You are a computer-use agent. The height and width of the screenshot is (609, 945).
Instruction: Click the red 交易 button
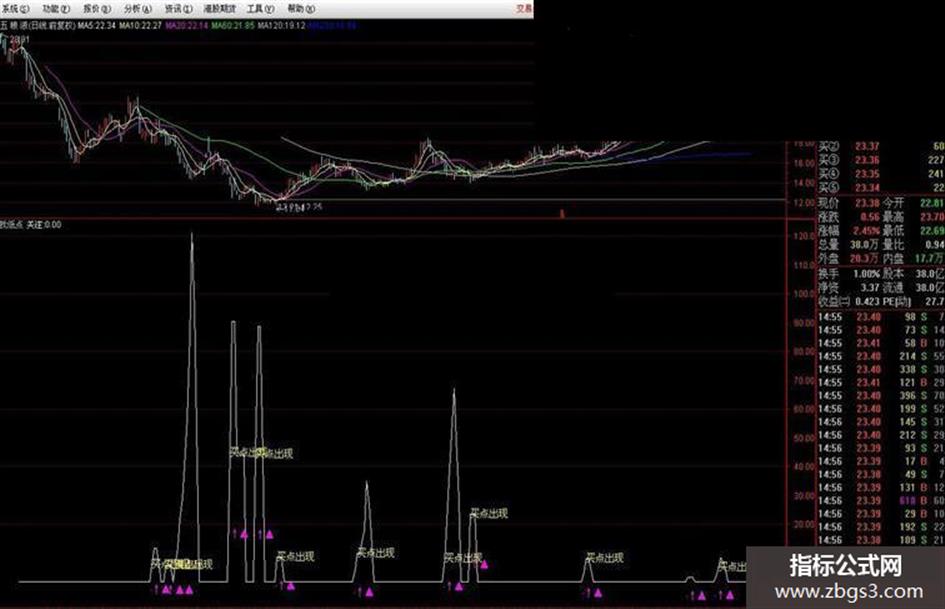524,8
